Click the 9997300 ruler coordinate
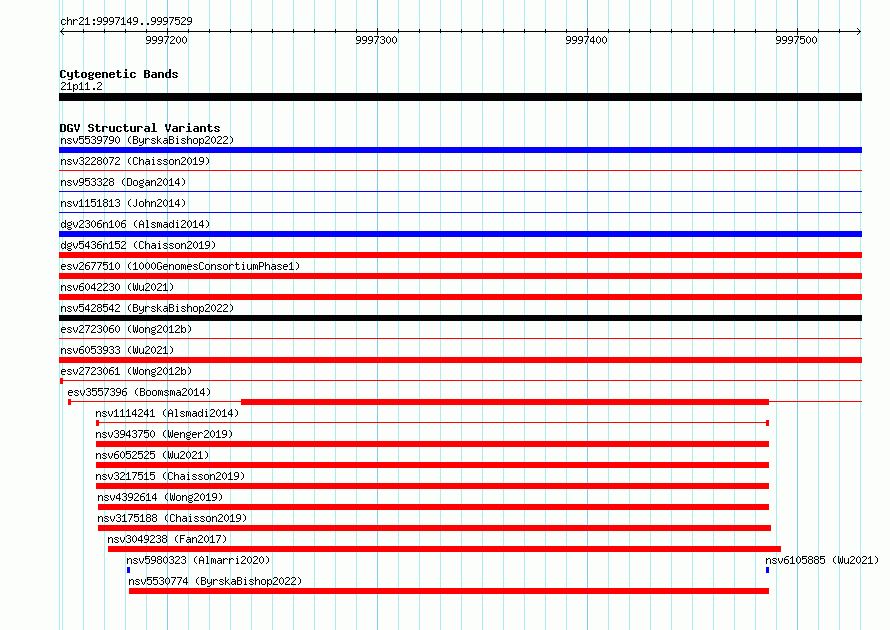 click(376, 40)
